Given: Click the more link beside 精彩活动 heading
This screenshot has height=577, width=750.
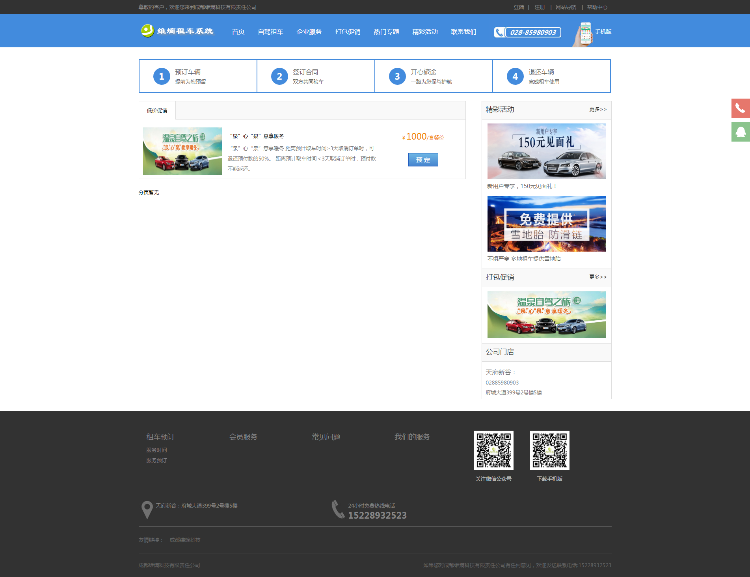Looking at the screenshot, I should point(597,109).
